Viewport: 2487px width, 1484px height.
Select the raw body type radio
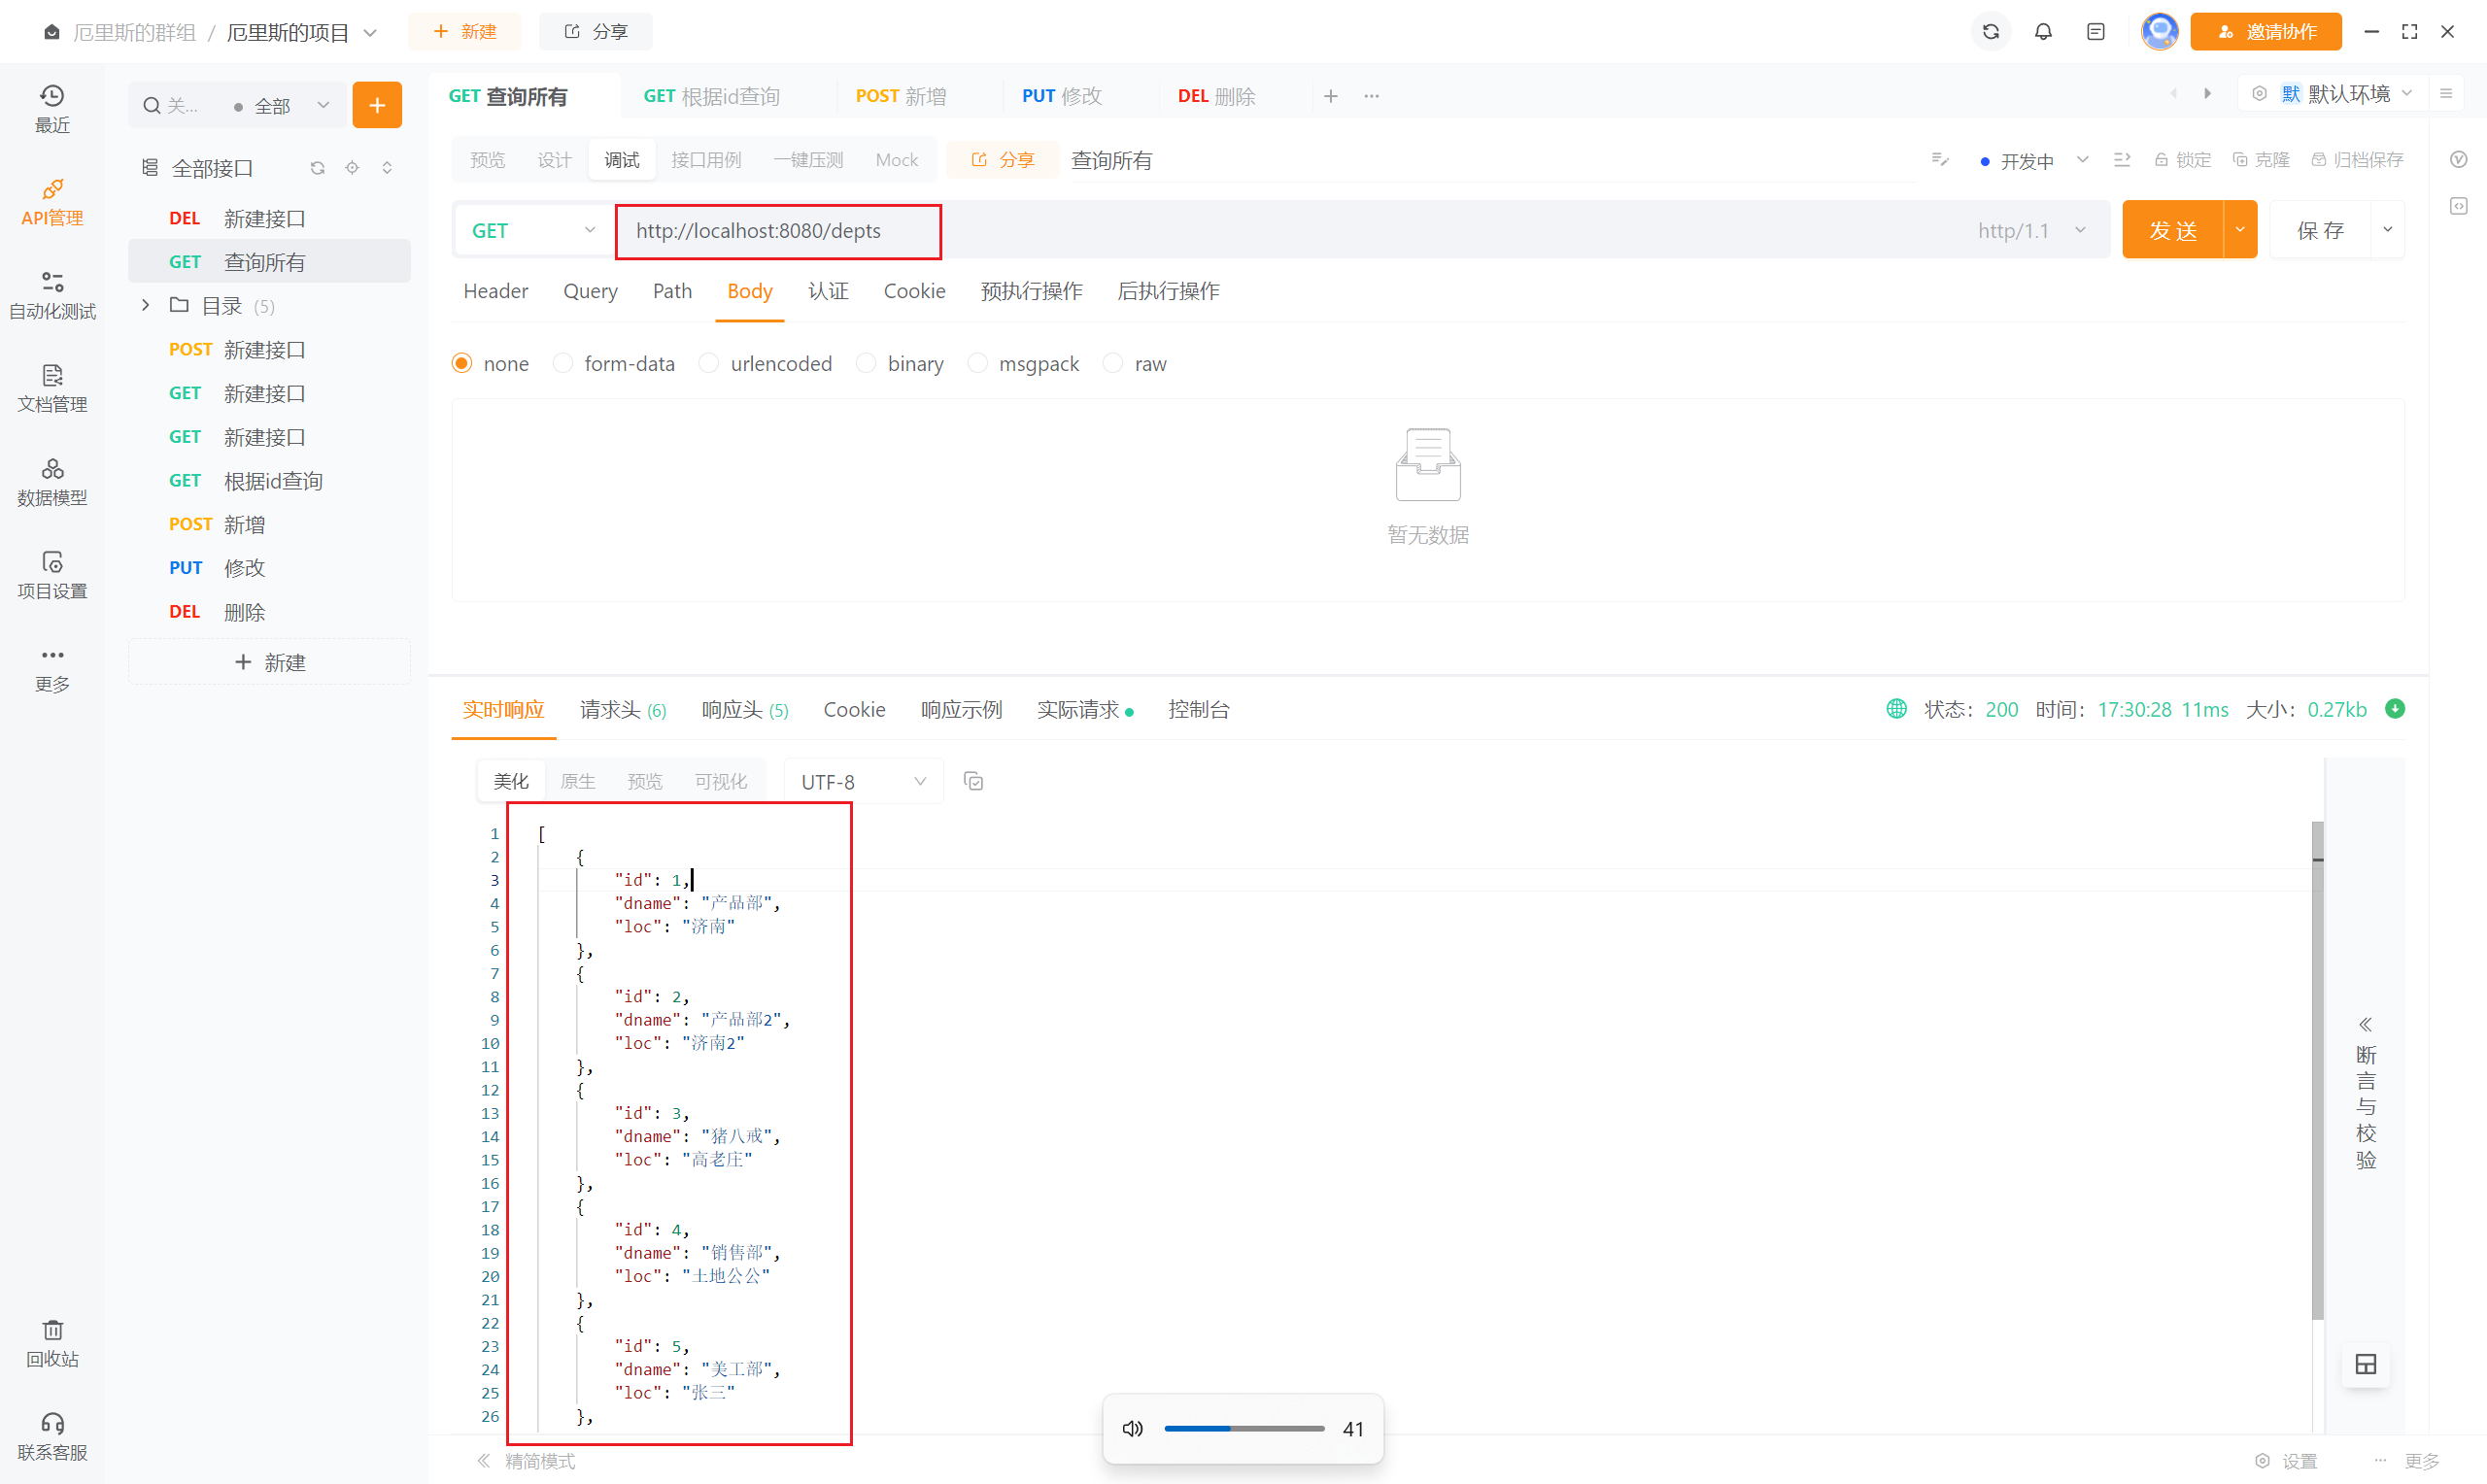[x=1113, y=363]
